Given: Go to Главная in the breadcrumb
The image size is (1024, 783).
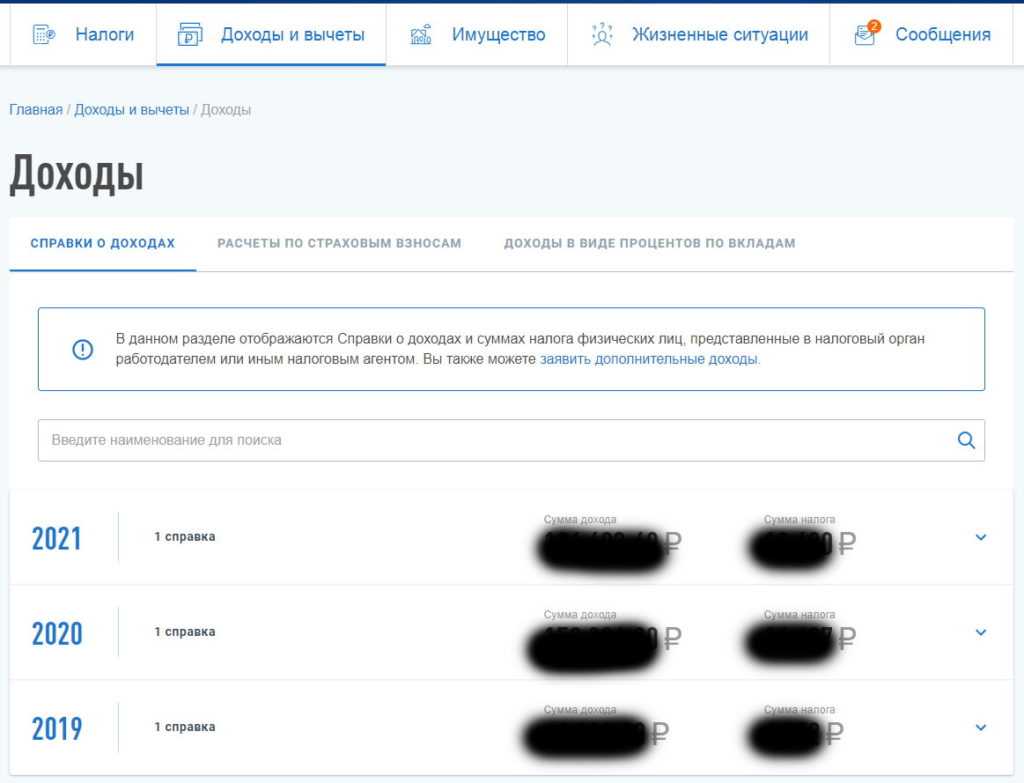Looking at the screenshot, I should click(x=36, y=110).
